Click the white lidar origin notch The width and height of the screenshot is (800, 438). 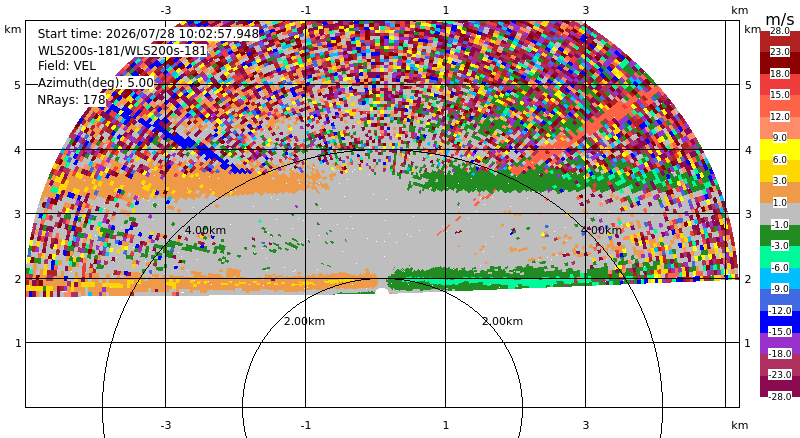coord(382,292)
